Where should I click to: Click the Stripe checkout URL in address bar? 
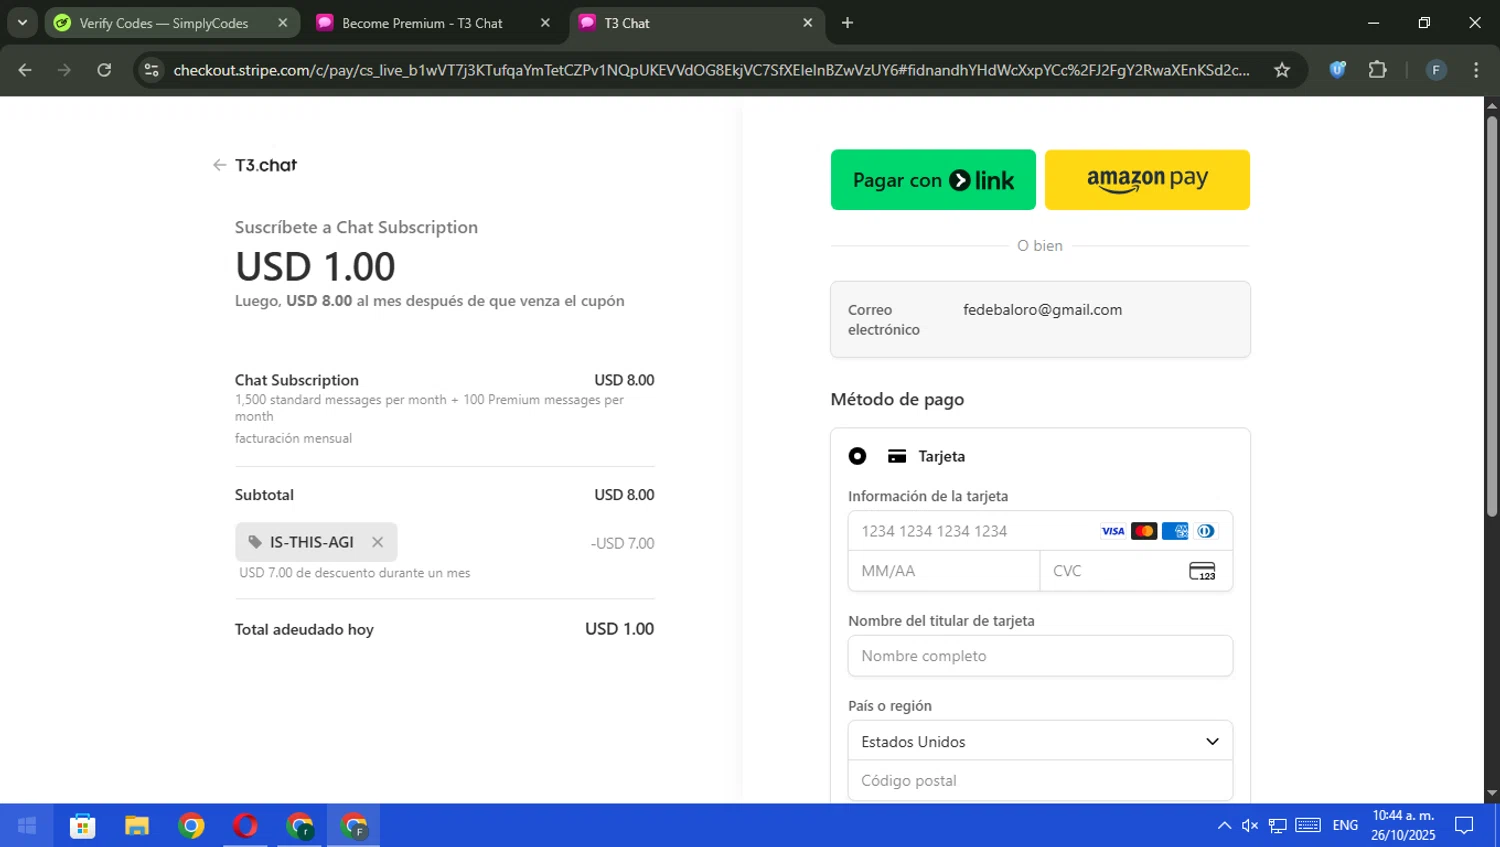[x=711, y=70]
